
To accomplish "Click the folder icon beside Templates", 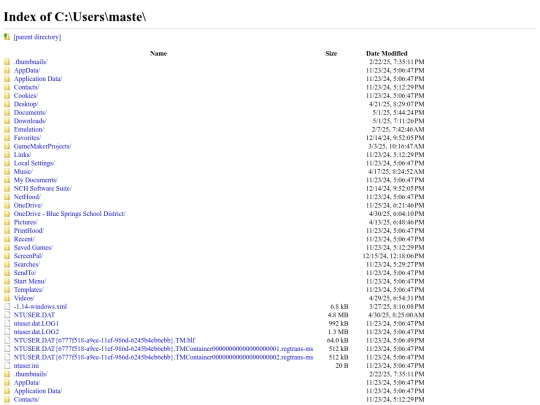I will click(x=7, y=290).
